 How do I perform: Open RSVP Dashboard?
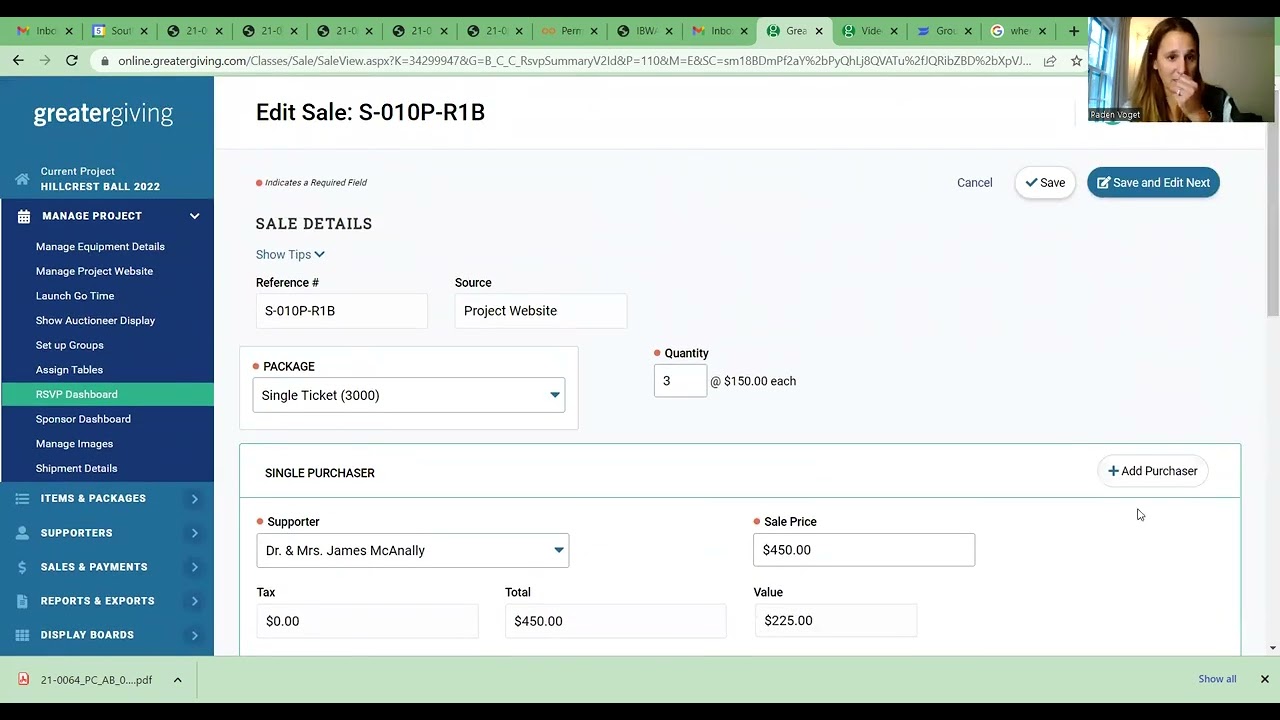(107, 394)
